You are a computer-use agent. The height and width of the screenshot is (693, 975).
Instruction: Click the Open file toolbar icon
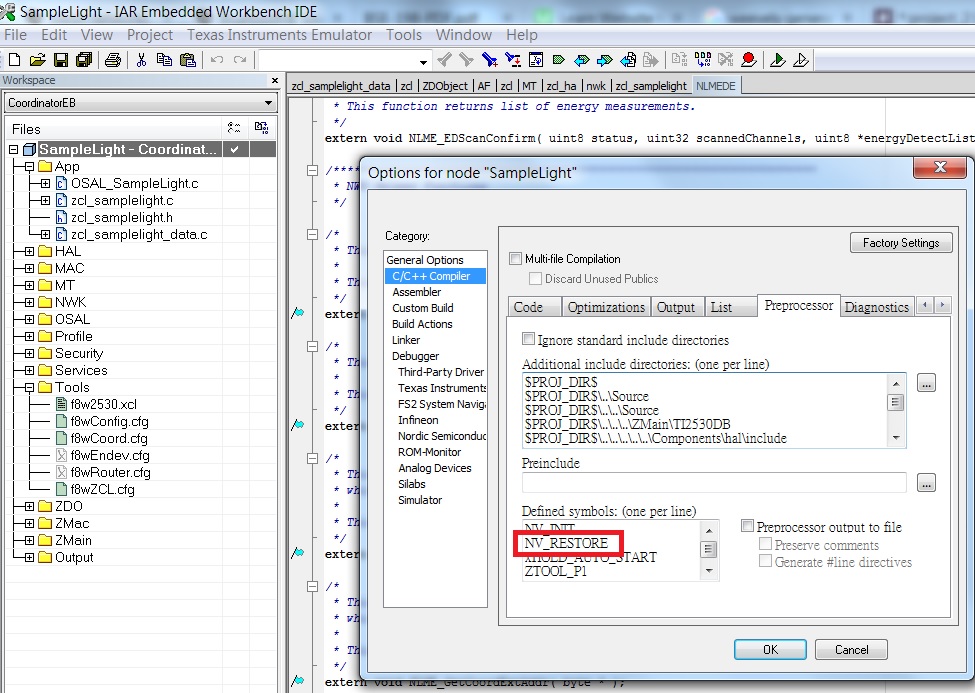[x=37, y=60]
